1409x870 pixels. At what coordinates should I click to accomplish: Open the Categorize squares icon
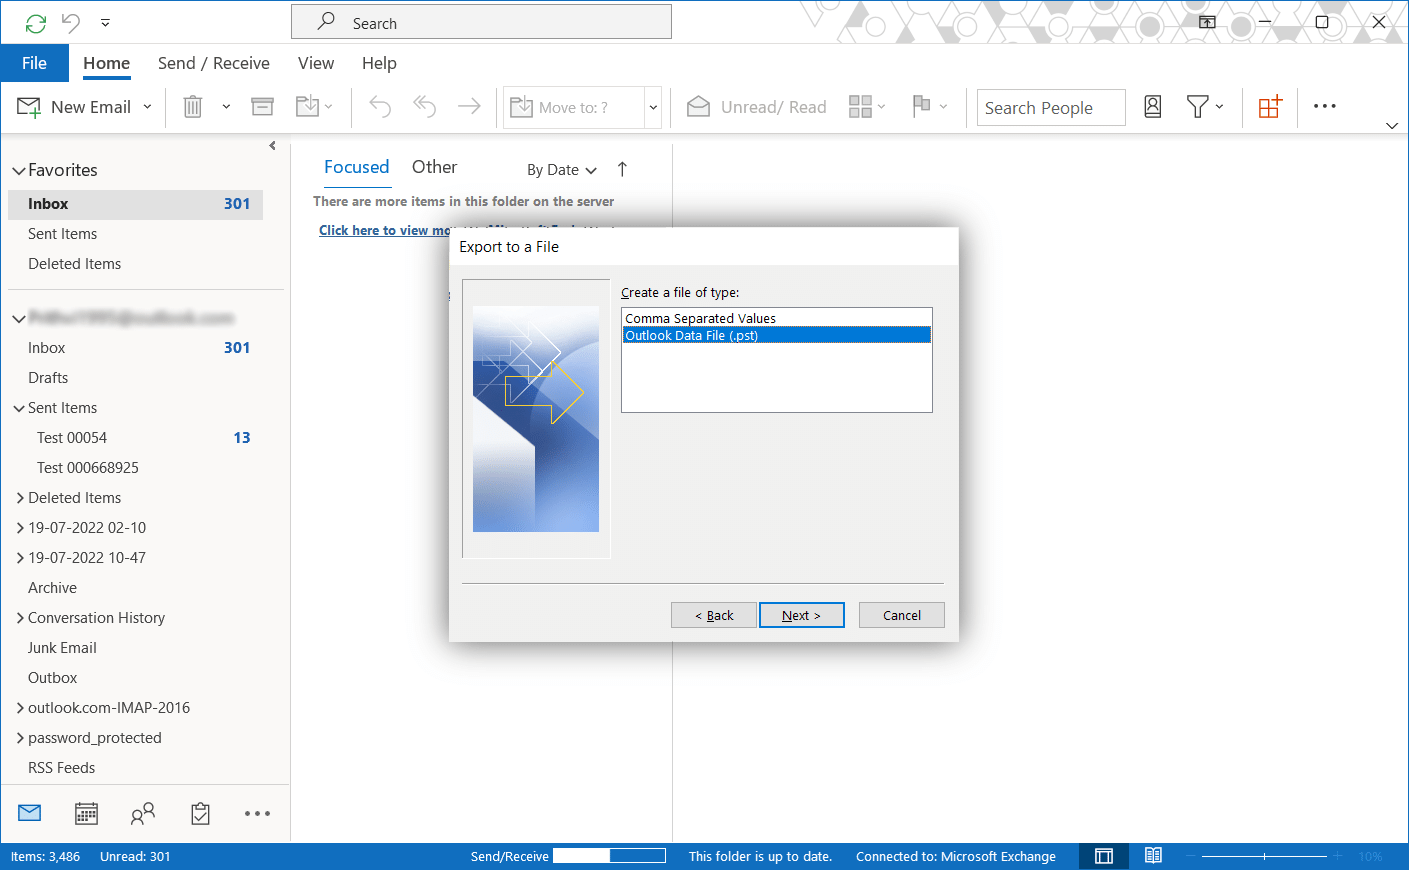(860, 107)
